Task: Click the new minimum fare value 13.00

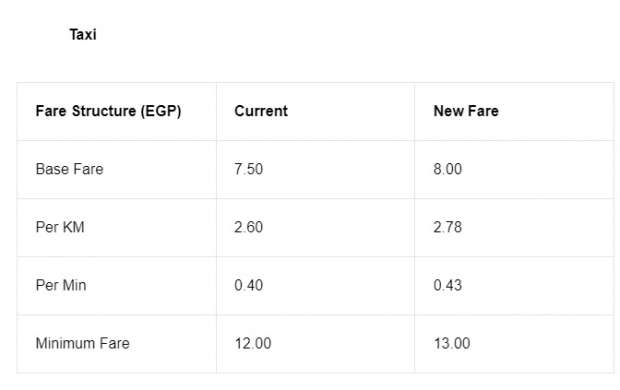Action: [x=452, y=343]
